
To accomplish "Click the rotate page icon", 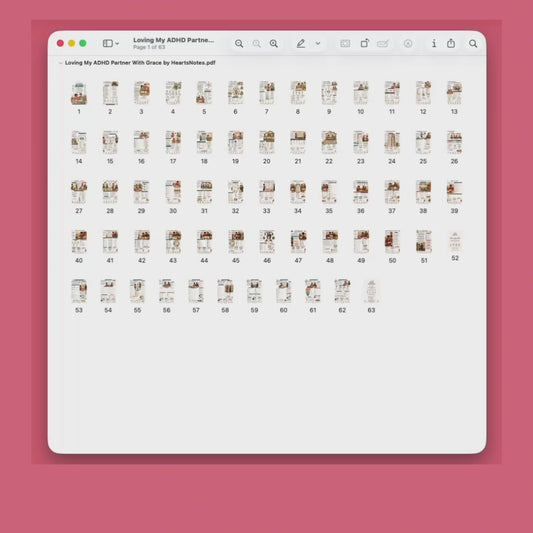I will [x=364, y=44].
